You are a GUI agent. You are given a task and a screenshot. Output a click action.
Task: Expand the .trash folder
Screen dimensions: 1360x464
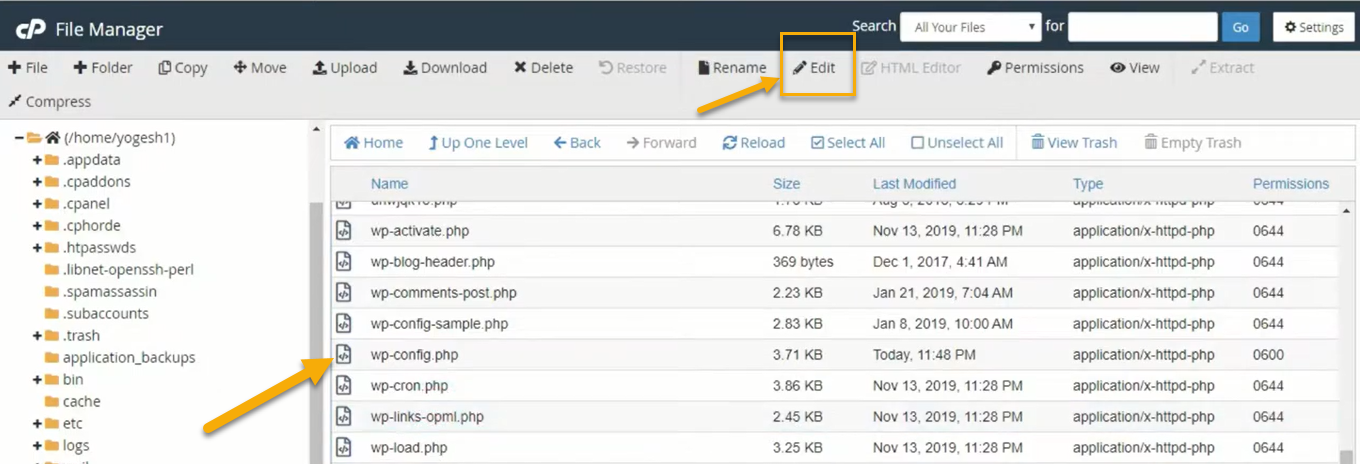click(37, 336)
